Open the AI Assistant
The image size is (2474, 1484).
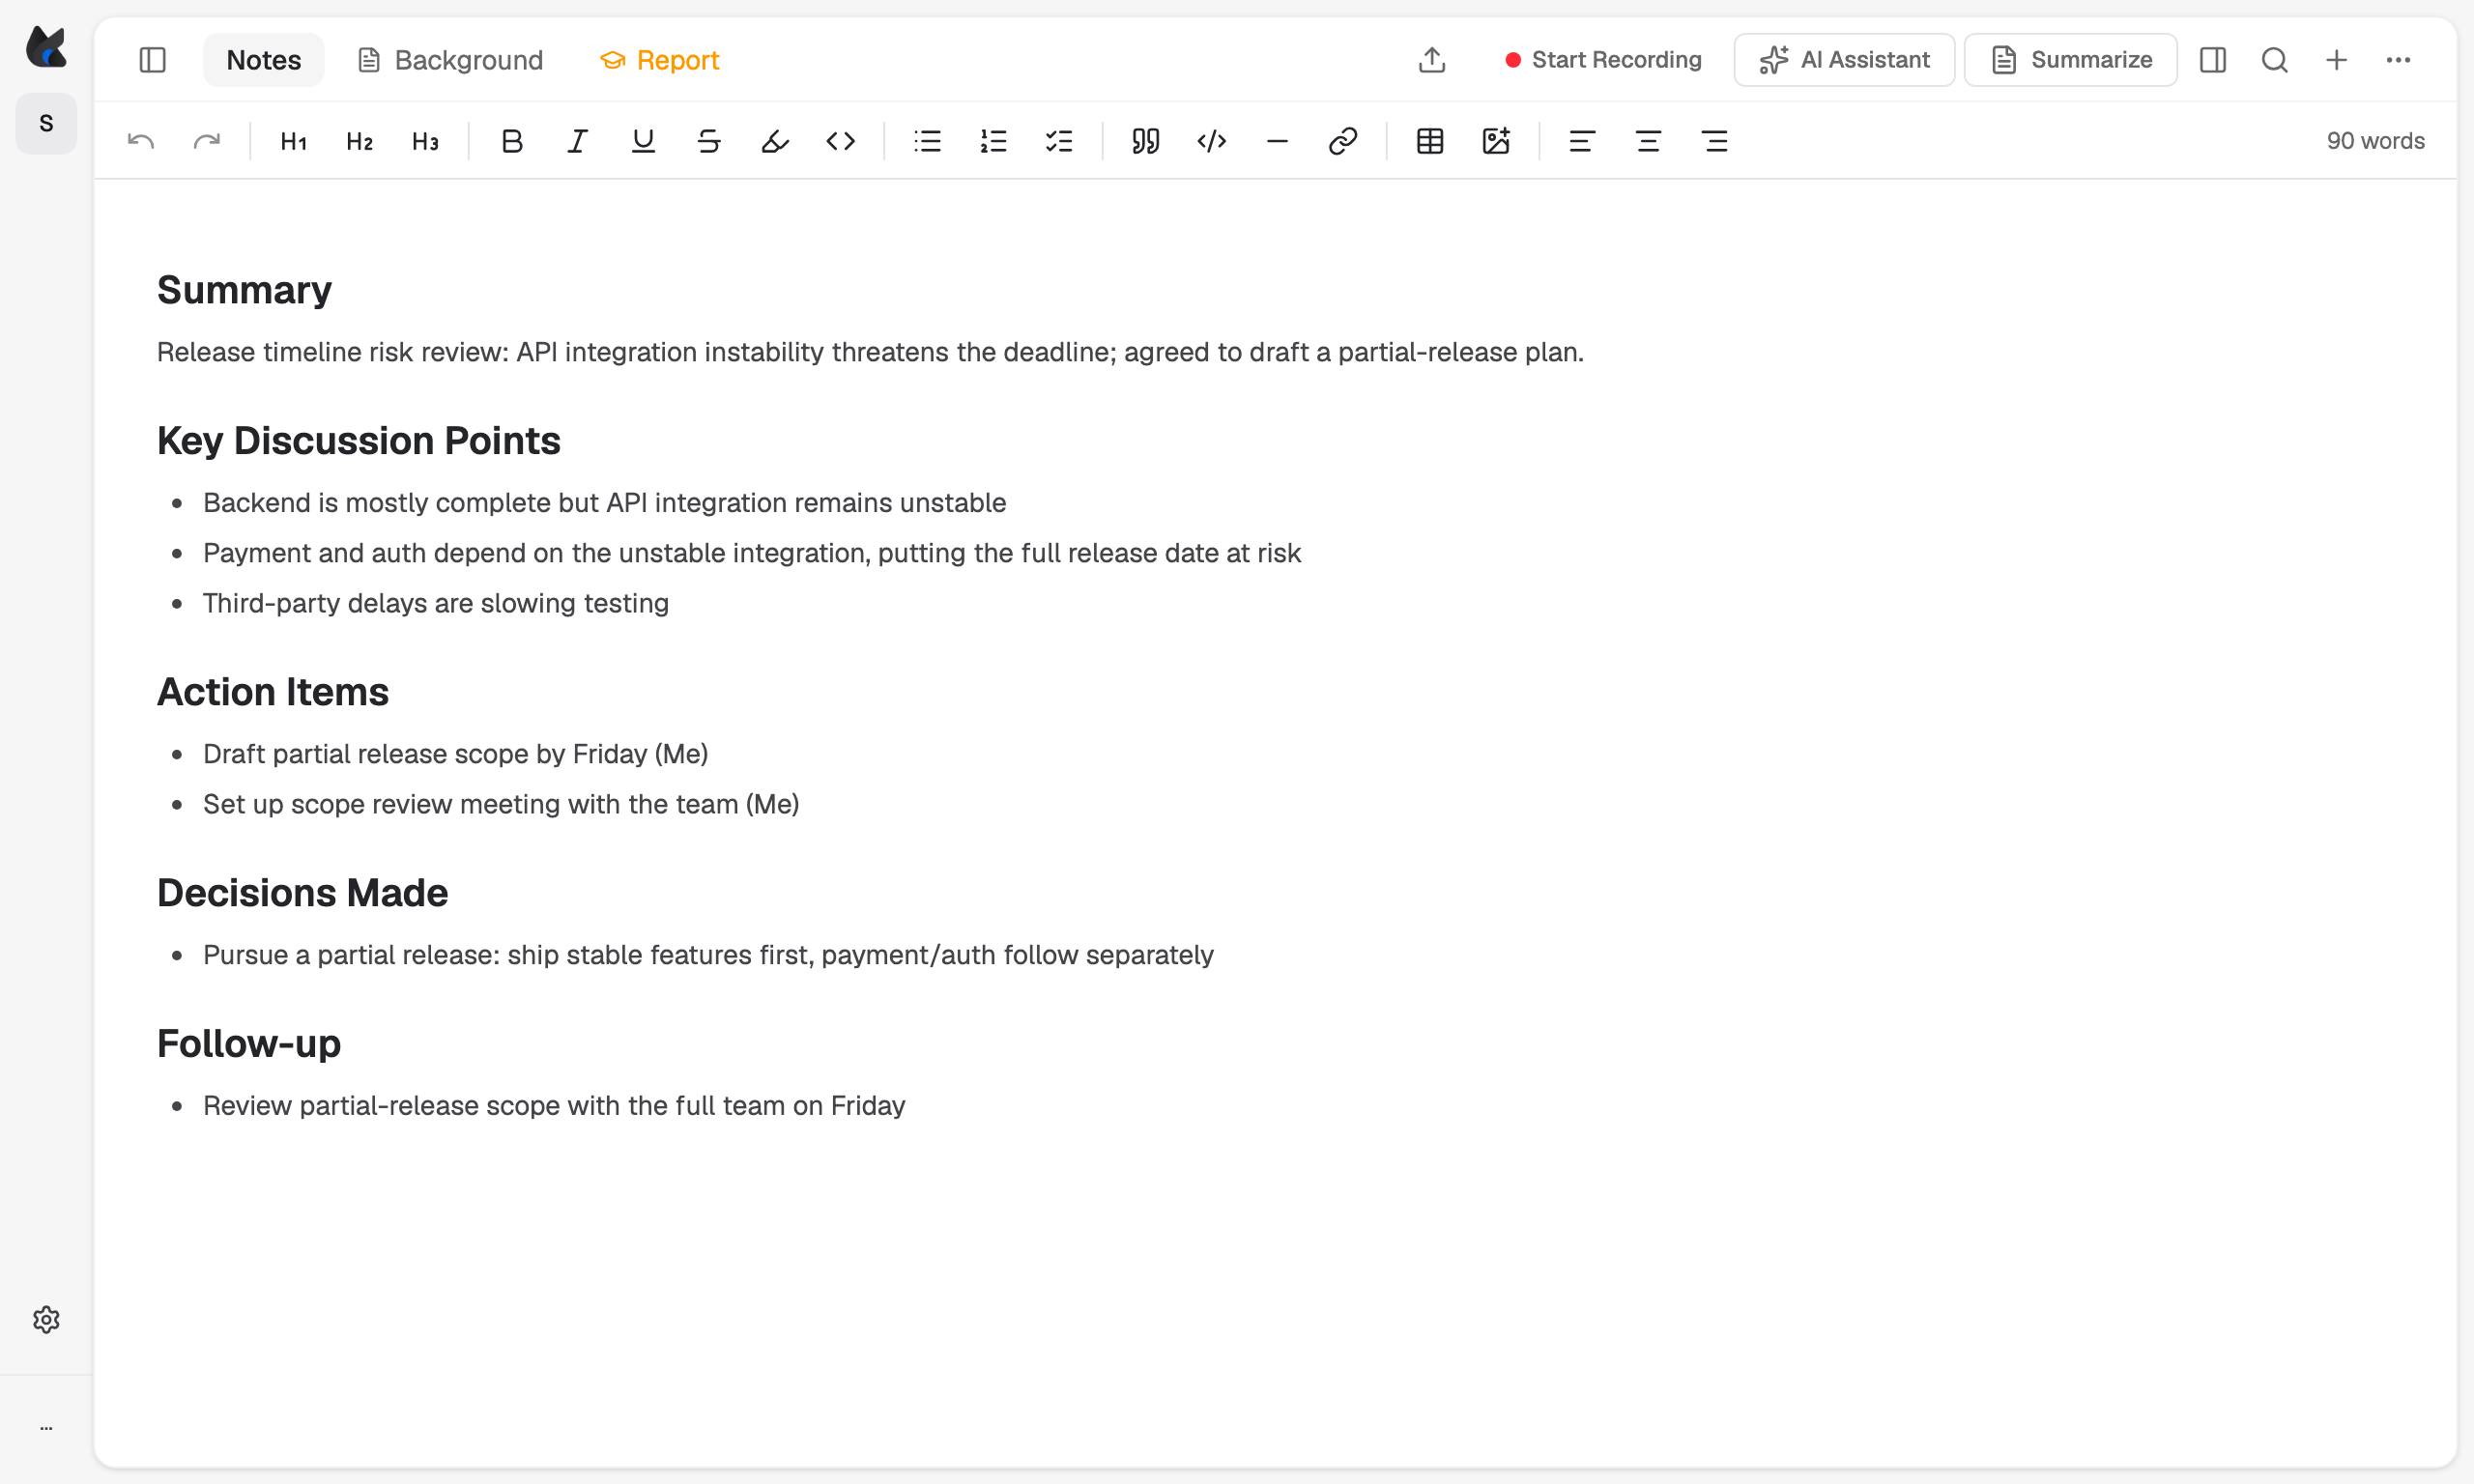1844,60
